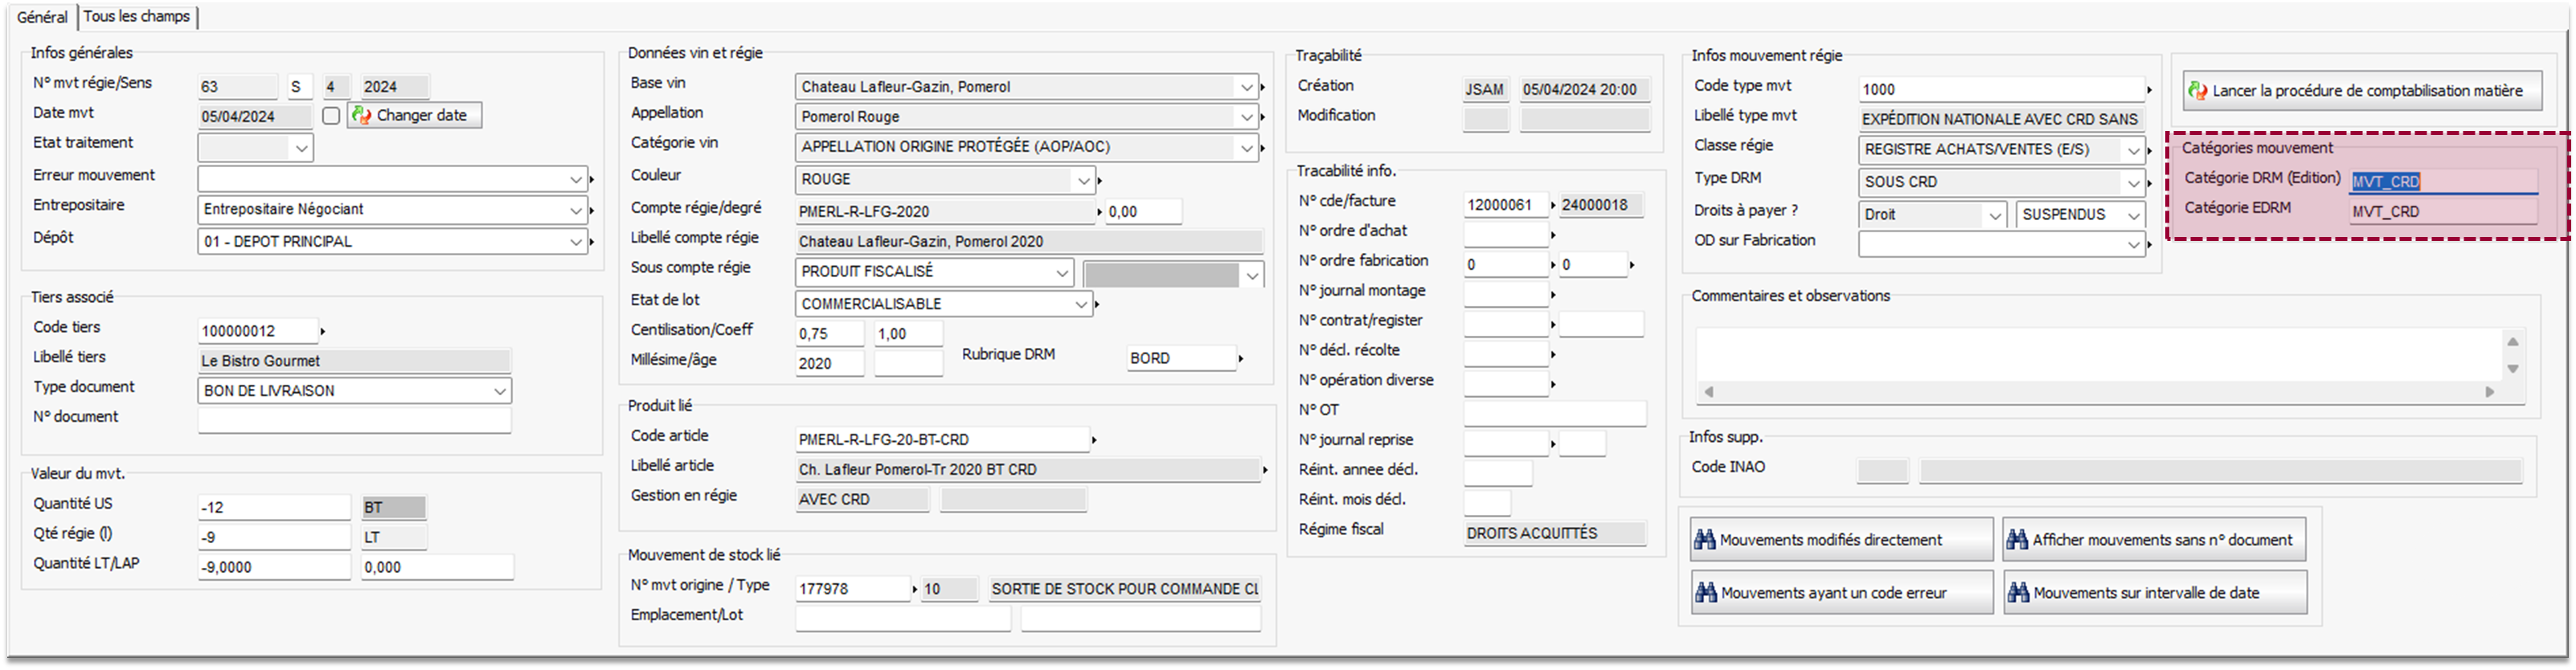Open the Etat de lot dropdown

coord(1081,304)
